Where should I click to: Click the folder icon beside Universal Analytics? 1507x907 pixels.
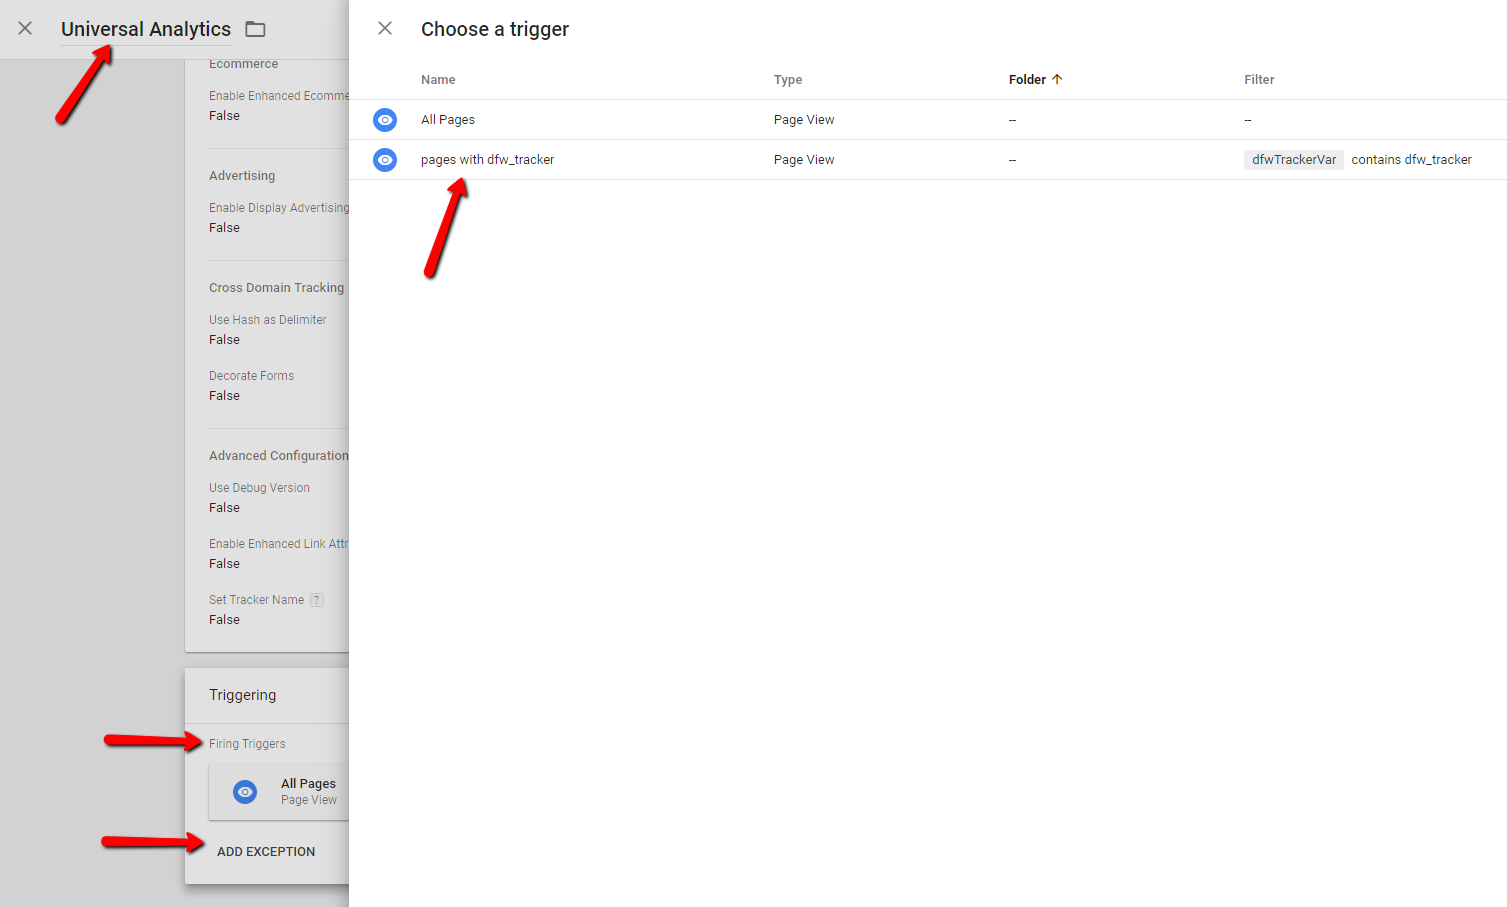click(256, 29)
